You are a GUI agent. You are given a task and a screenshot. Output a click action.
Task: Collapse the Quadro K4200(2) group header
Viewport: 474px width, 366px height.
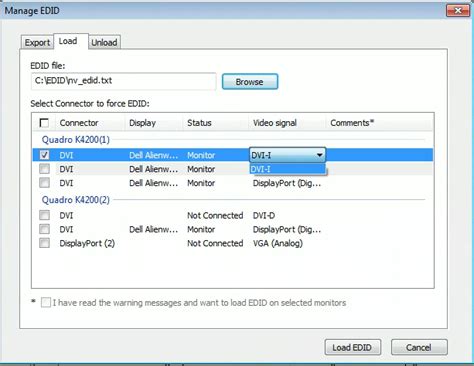pyautogui.click(x=76, y=200)
